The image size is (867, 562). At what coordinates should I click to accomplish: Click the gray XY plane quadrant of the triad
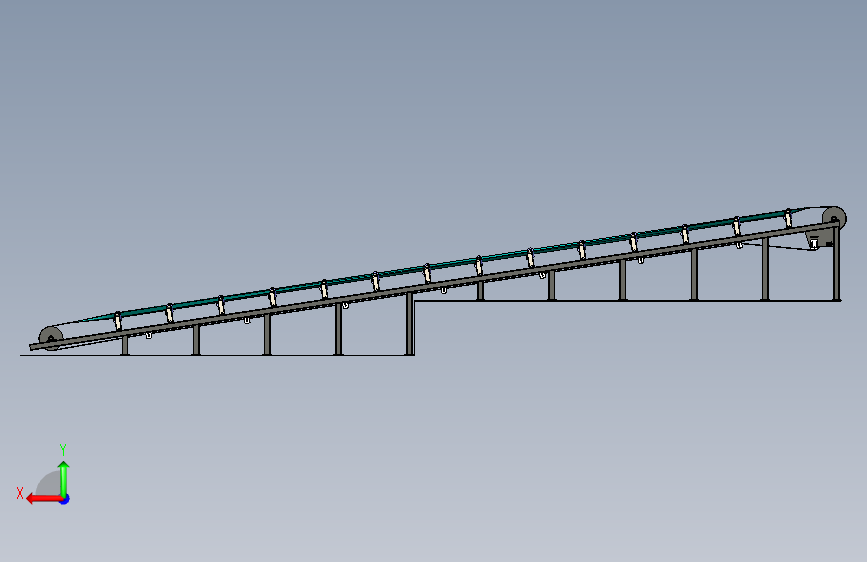50,484
